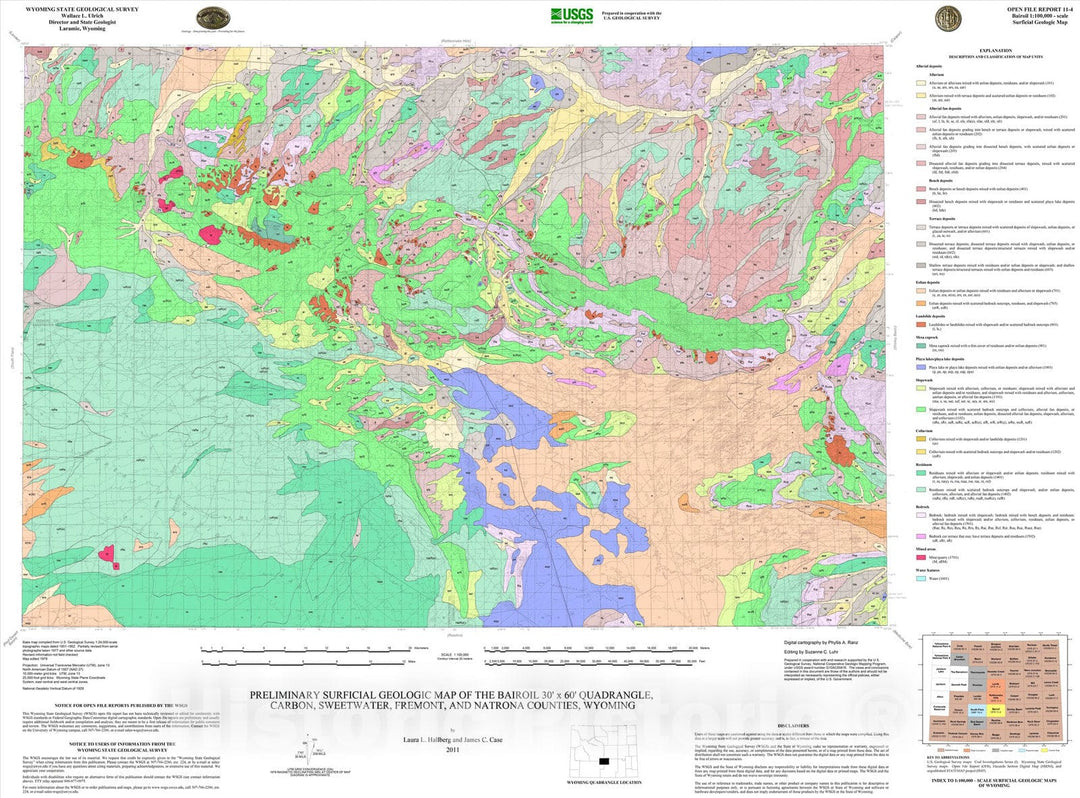Click the Bairoil quadrangle cell in the index map
Image resolution: width=1080 pixels, height=798 pixels.
(x=997, y=711)
